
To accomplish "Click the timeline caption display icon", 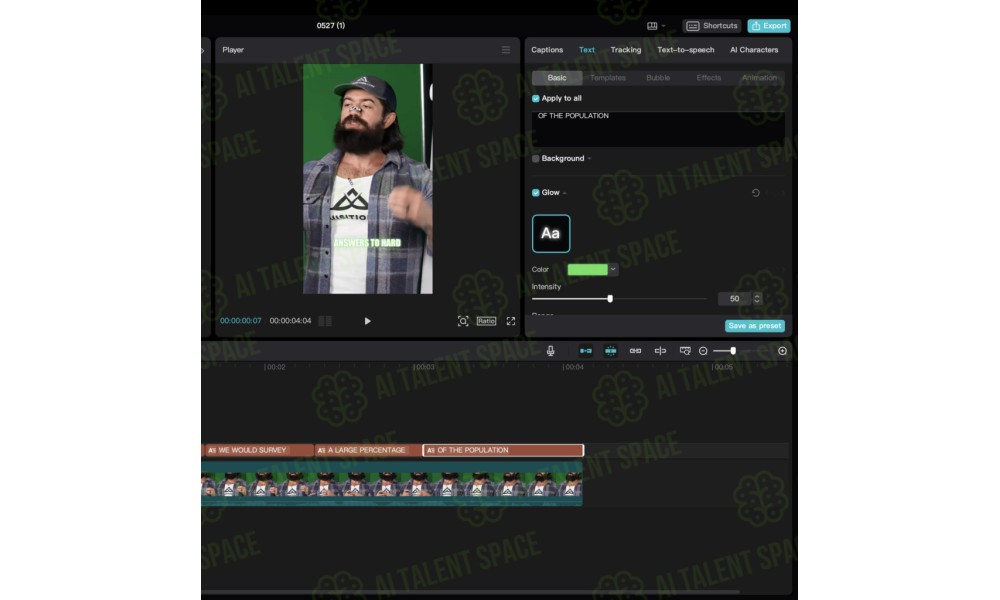I will [x=685, y=351].
